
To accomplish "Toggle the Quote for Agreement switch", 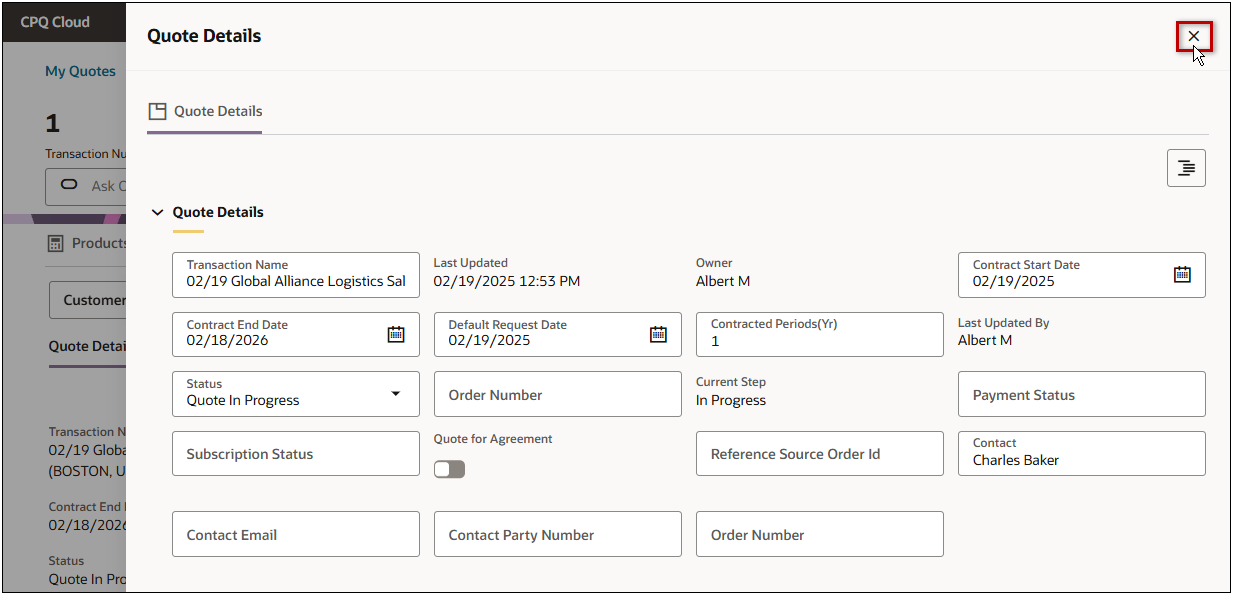I will [449, 469].
